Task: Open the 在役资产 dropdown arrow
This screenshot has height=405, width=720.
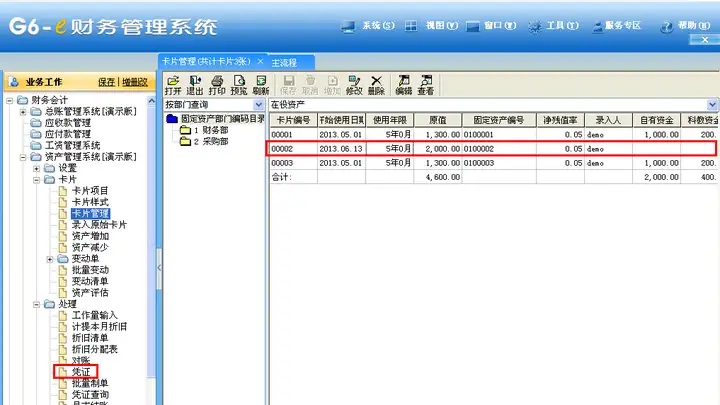Action: (x=712, y=105)
